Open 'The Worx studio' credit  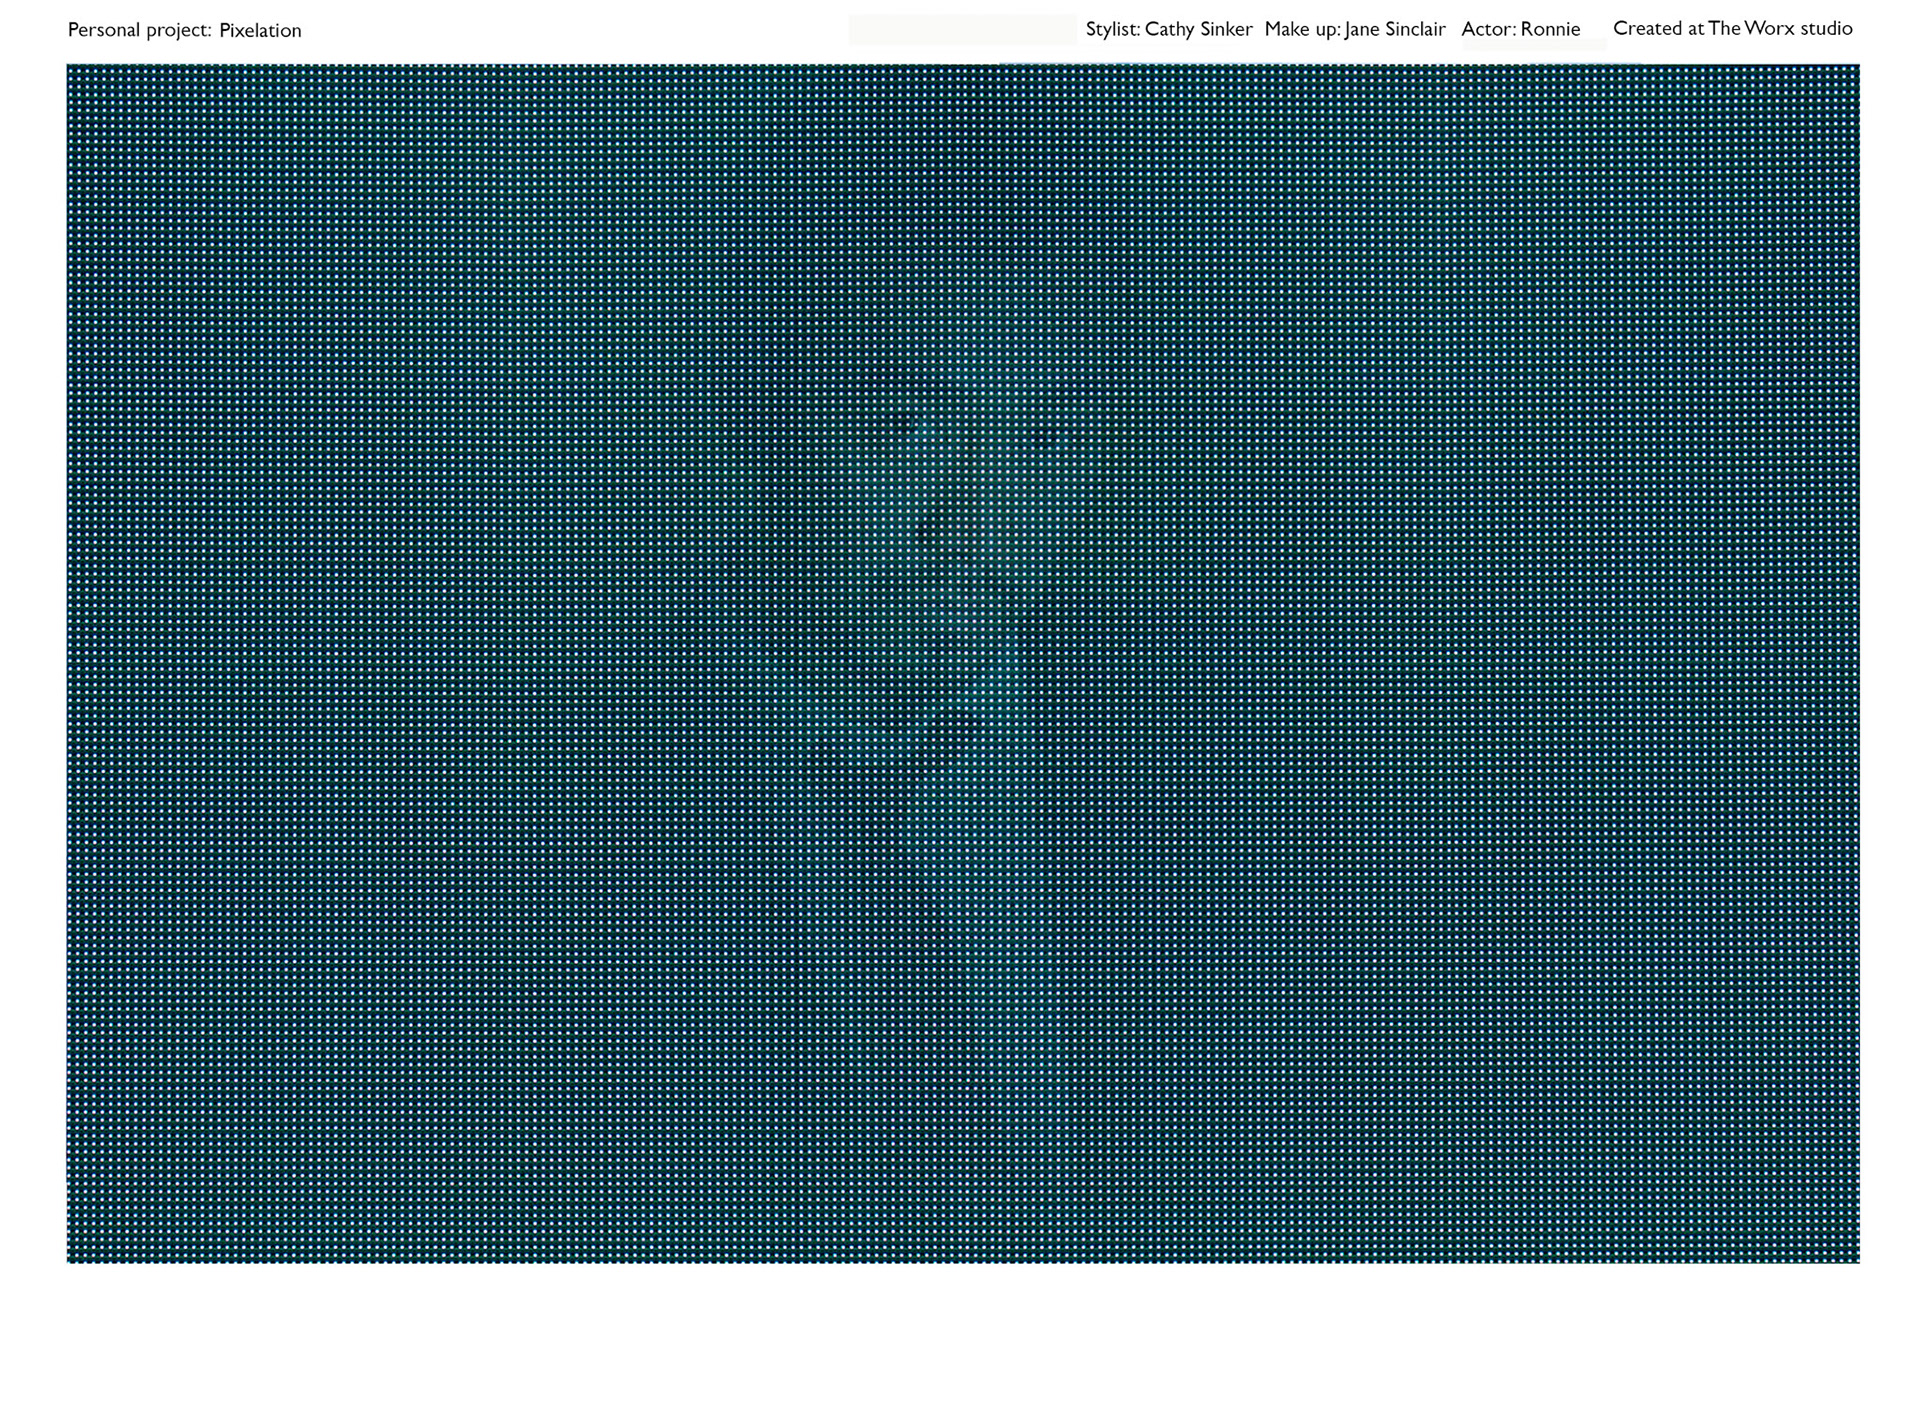(x=1780, y=28)
